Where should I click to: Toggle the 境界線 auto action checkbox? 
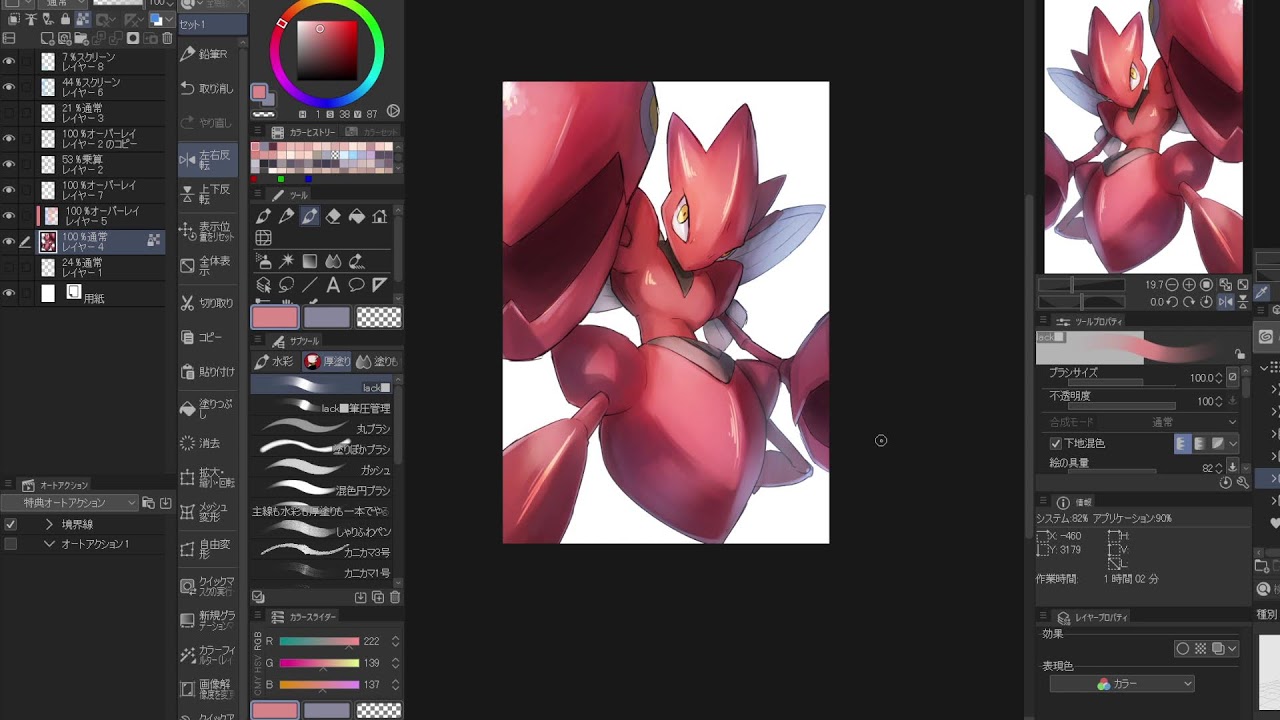(x=10, y=524)
